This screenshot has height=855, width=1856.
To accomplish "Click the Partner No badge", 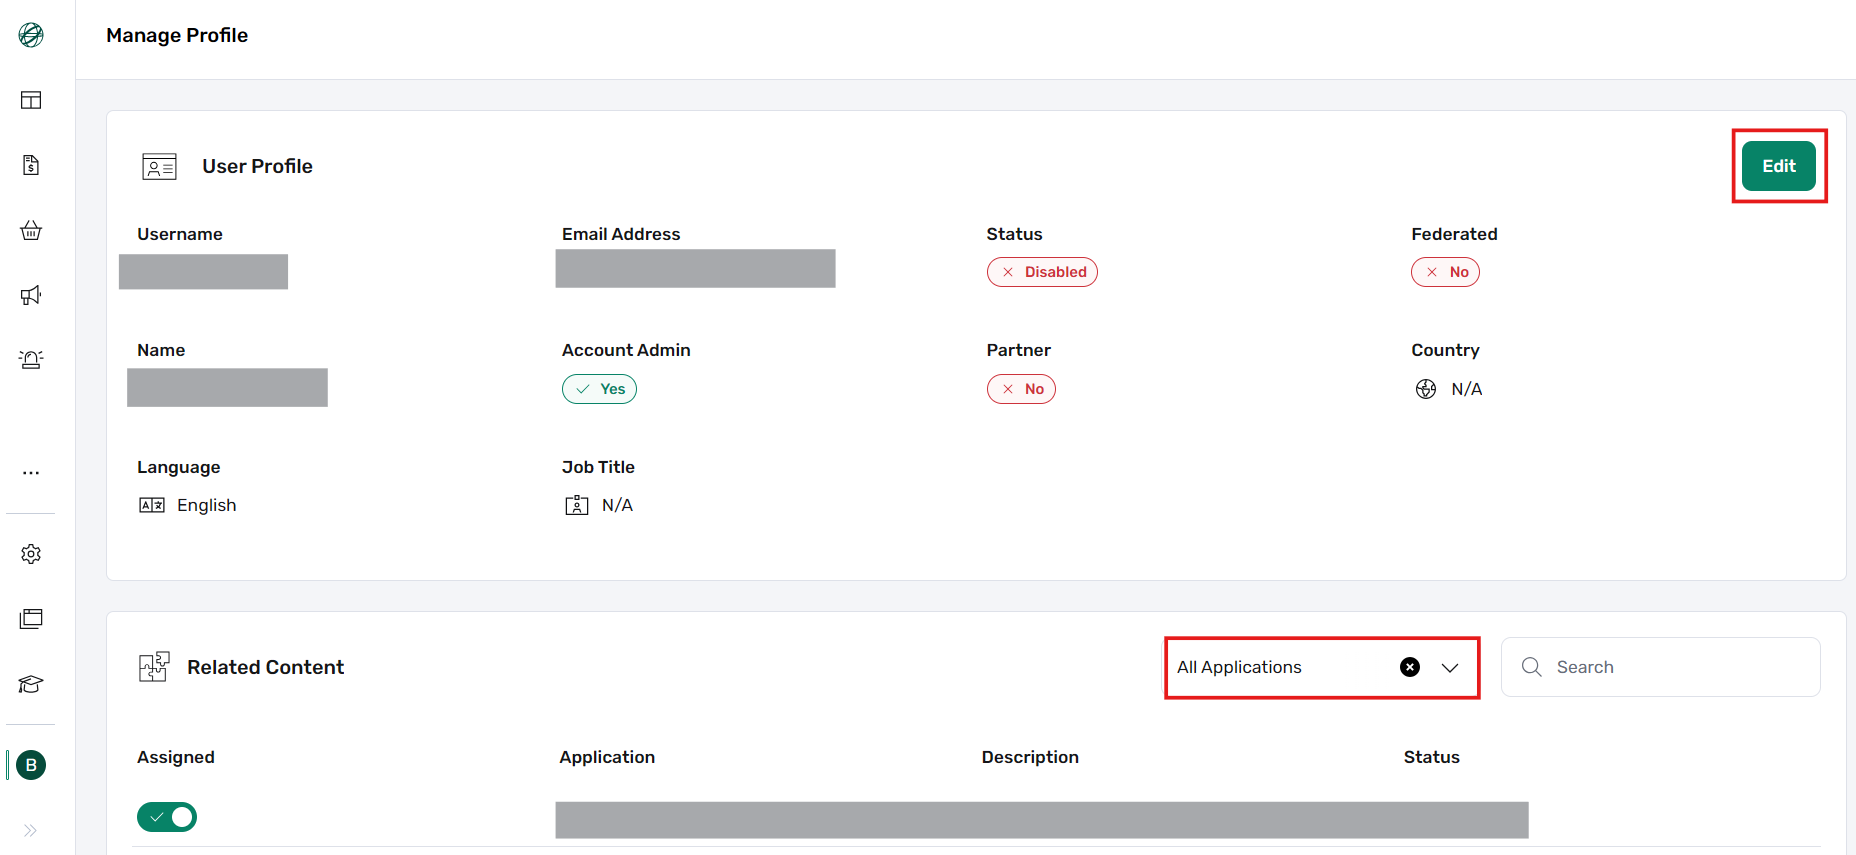I will [x=1021, y=389].
